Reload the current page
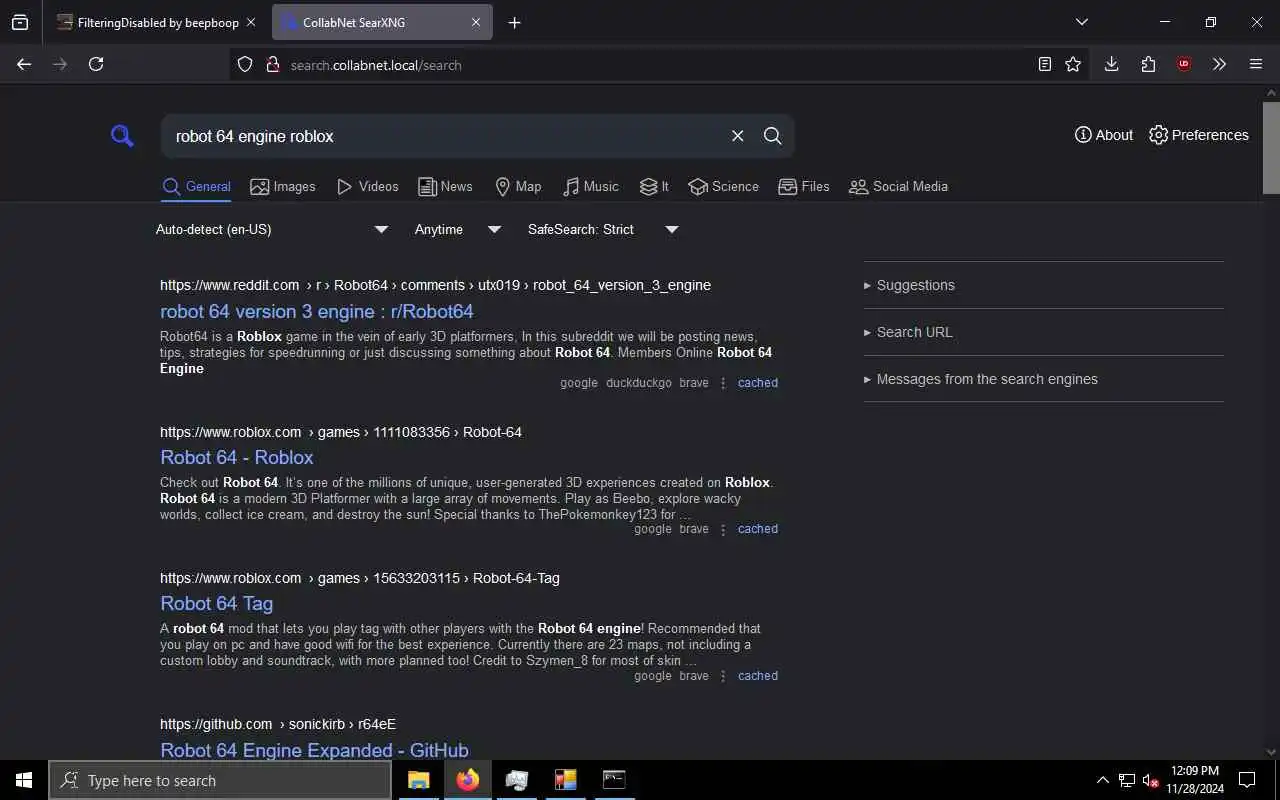Image resolution: width=1280 pixels, height=800 pixels. [x=96, y=64]
